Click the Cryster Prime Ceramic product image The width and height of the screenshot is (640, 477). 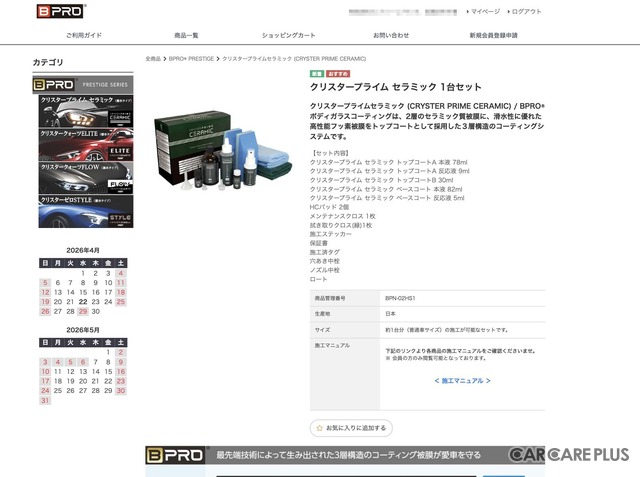pos(209,143)
